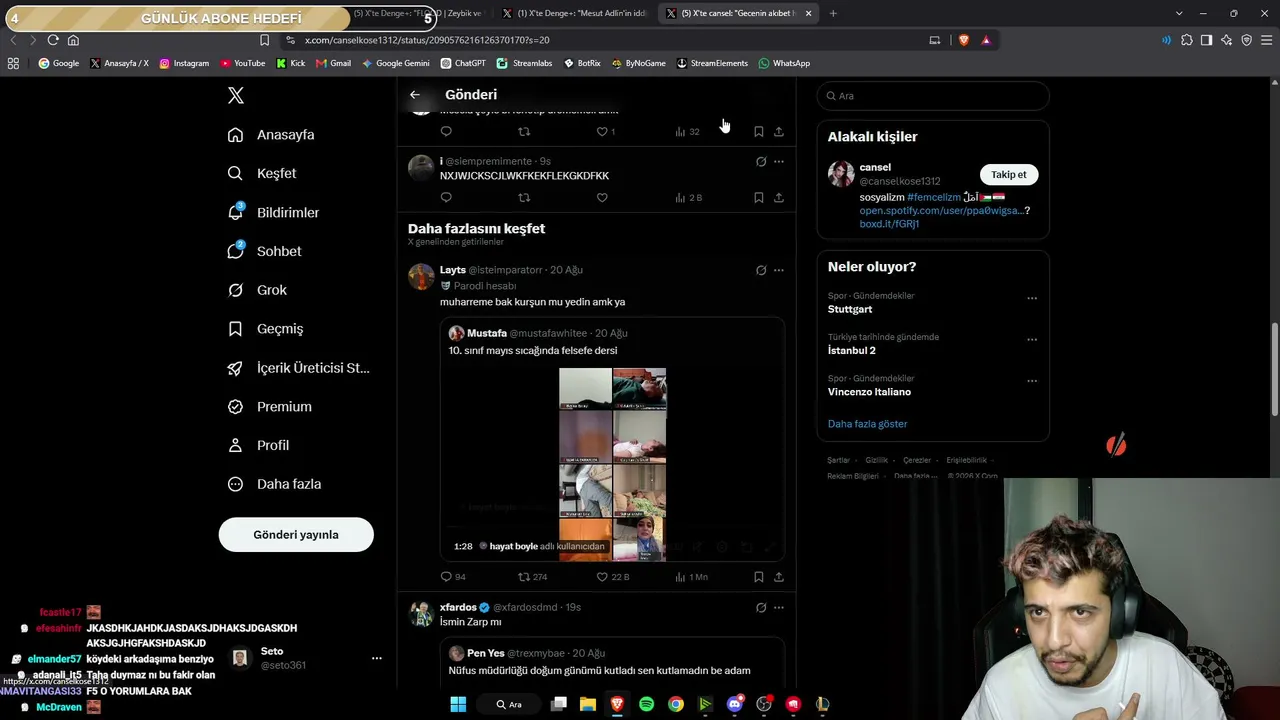Open Sohbet messages in the sidebar
The width and height of the screenshot is (1280, 720).
point(264,251)
